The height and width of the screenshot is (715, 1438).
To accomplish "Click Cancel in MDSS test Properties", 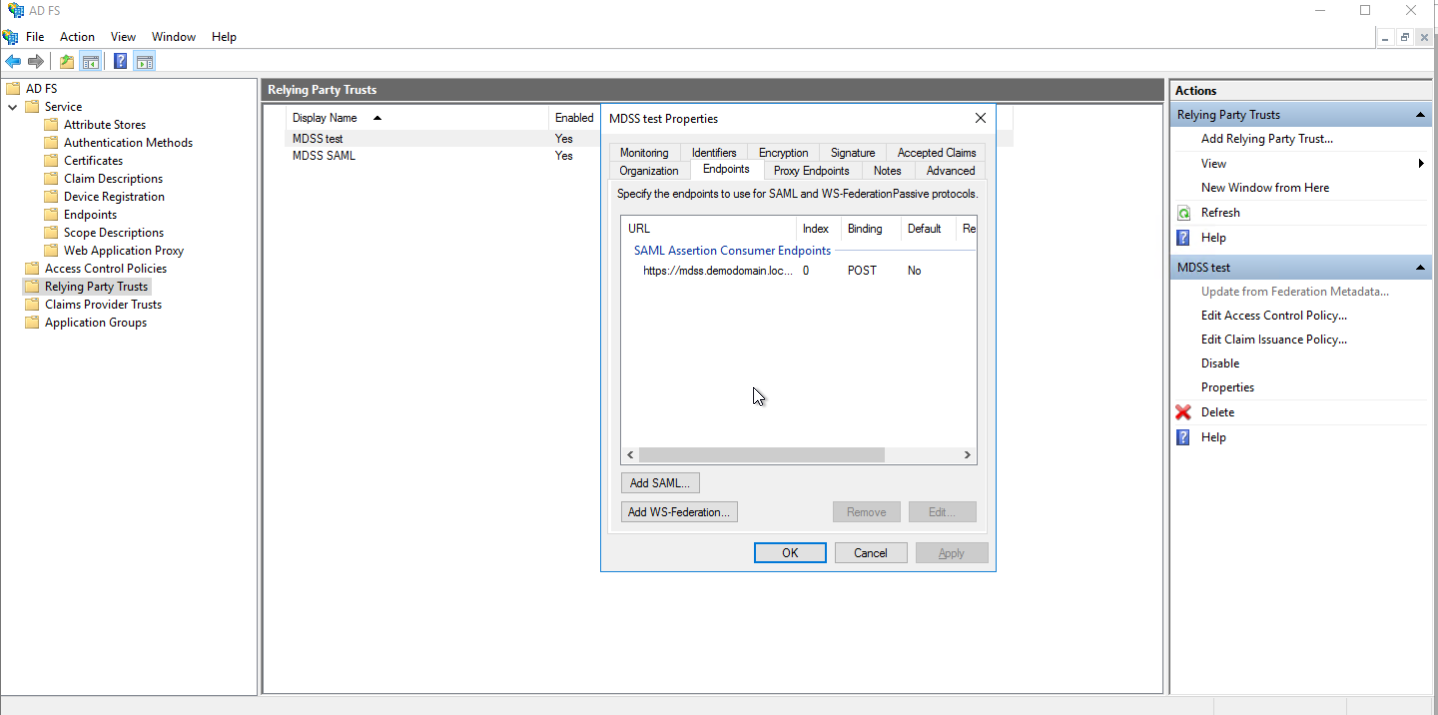I will coord(870,553).
